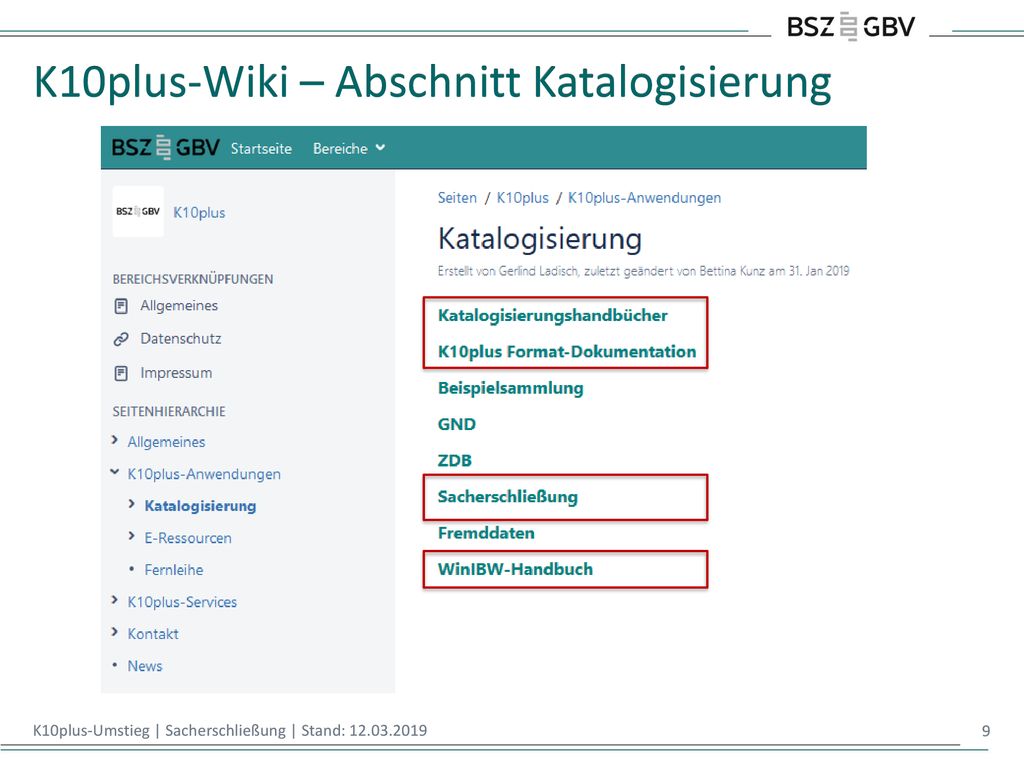Expand the Kontakt tree node chevron
The image size is (1024, 768).
(x=115, y=632)
